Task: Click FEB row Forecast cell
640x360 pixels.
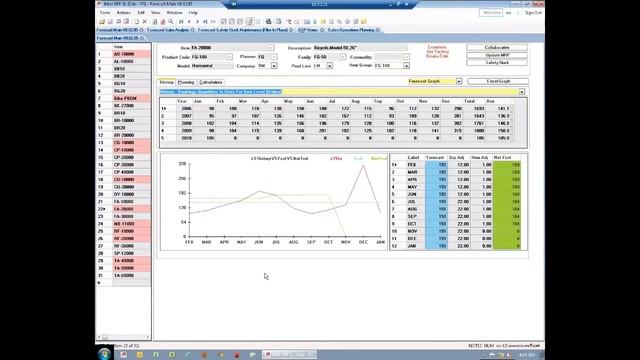Action: coord(436,165)
